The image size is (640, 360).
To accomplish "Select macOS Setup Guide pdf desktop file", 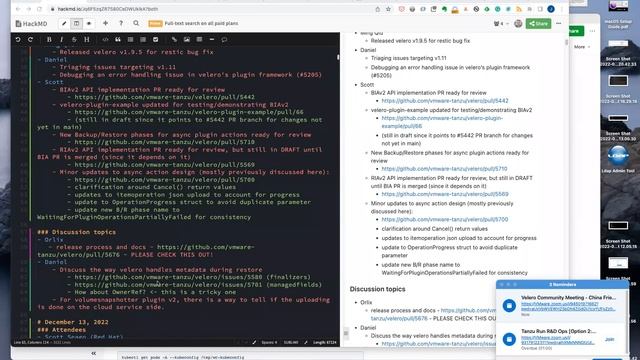I will coord(618,15).
